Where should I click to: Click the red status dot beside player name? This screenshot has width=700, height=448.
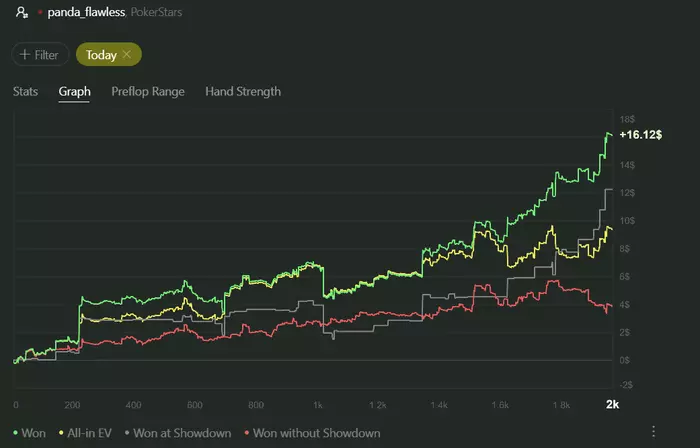39,14
